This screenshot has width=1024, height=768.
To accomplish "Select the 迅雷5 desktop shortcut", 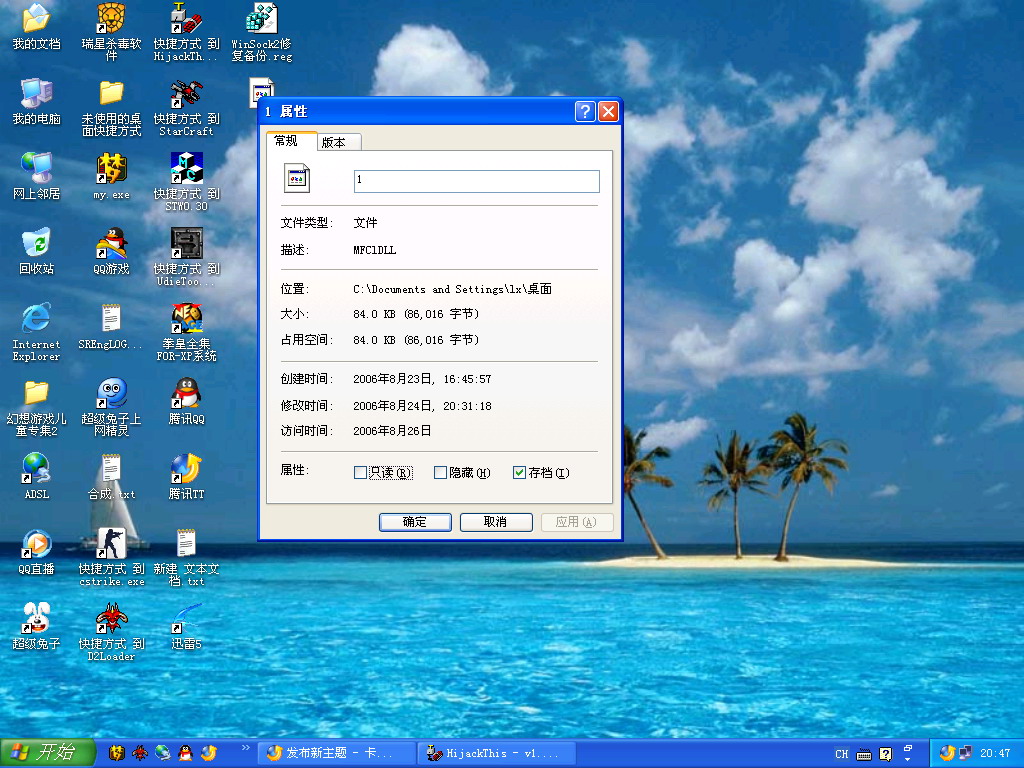I will (186, 618).
